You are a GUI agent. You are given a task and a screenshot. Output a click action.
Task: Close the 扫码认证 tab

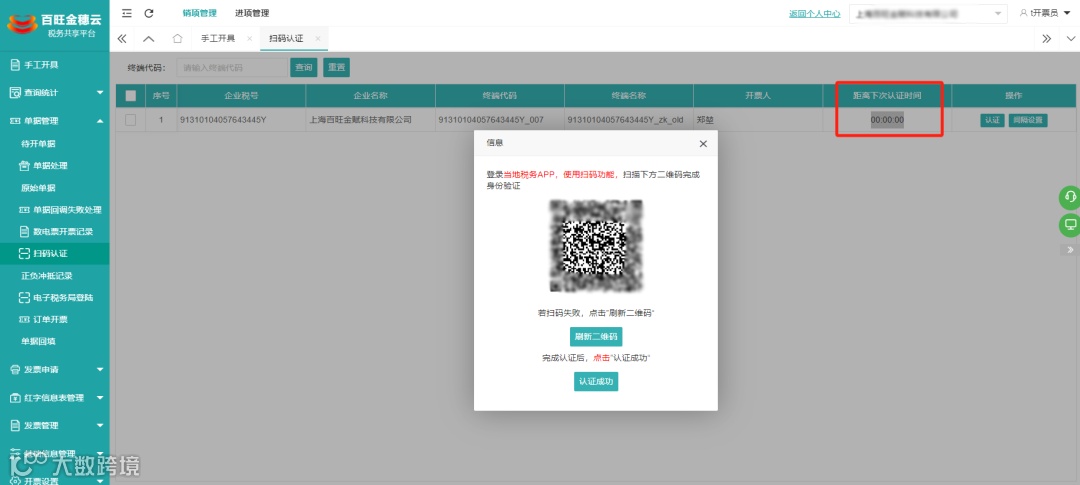click(x=318, y=39)
